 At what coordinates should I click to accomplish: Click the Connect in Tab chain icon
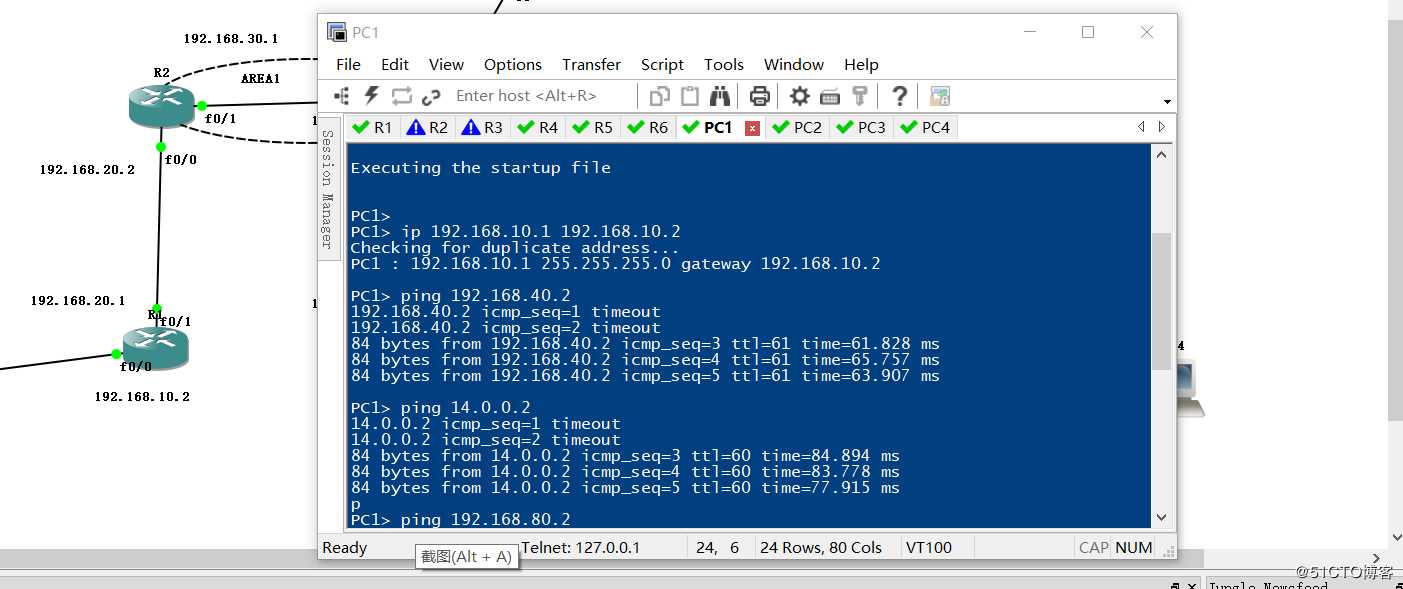point(431,96)
